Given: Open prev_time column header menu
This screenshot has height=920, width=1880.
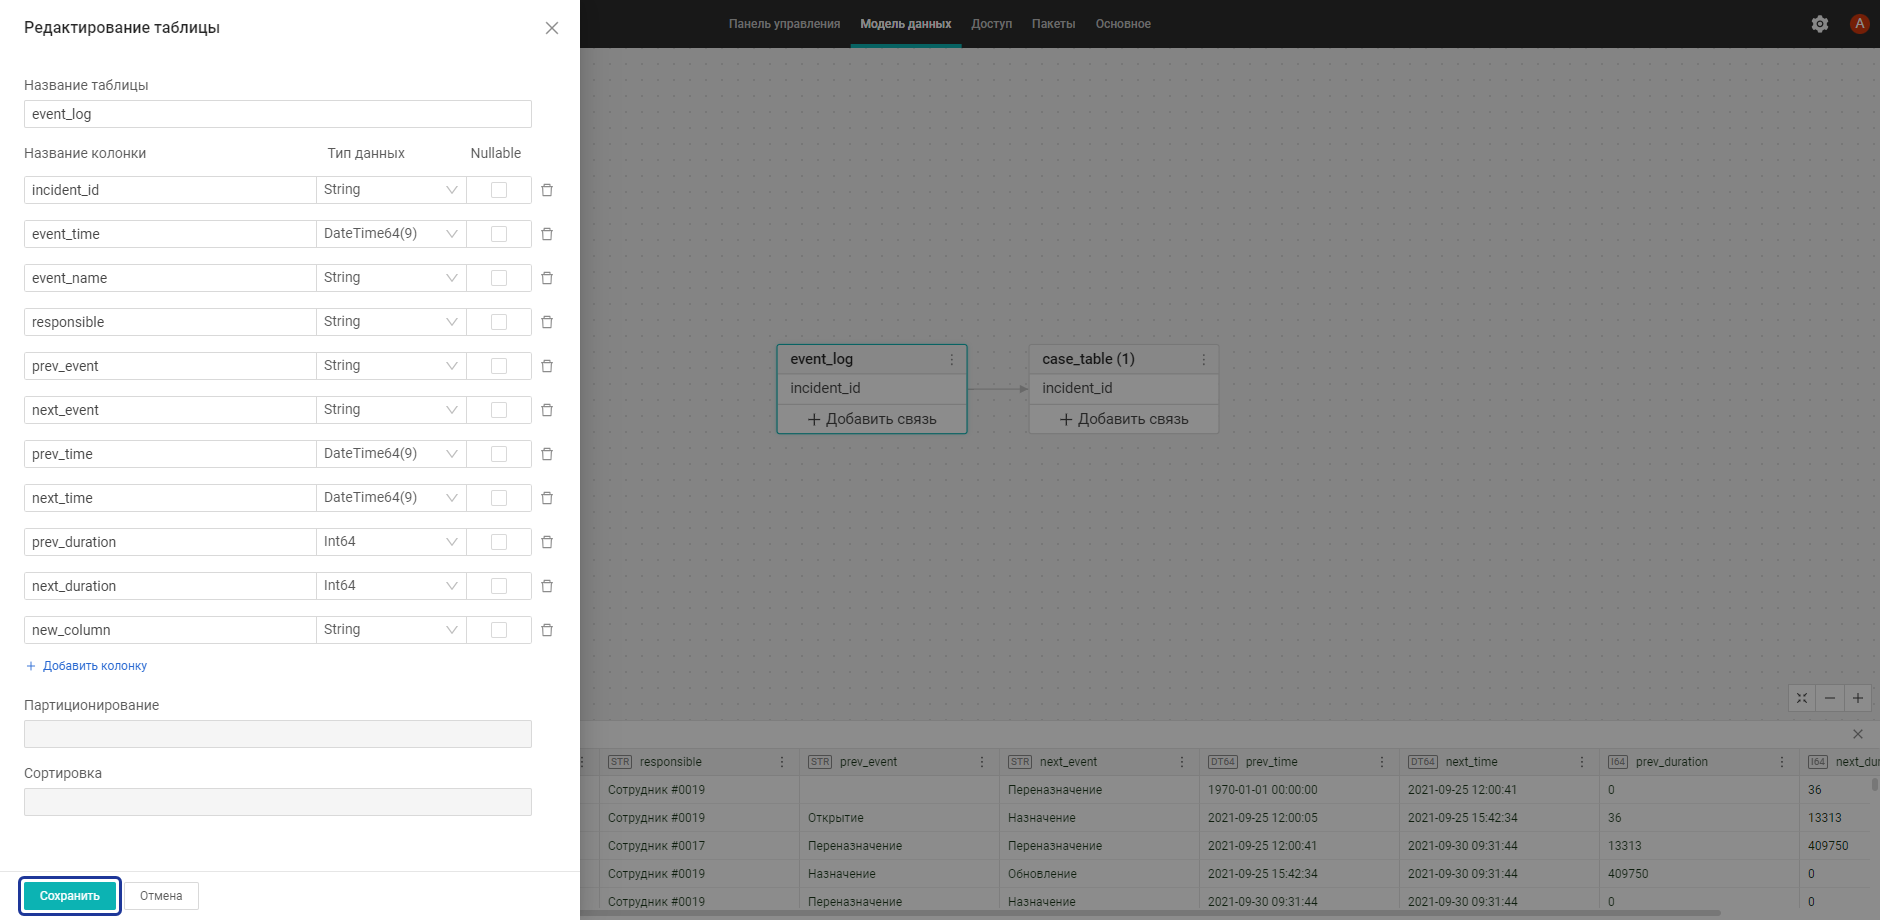Looking at the screenshot, I should tap(1382, 762).
